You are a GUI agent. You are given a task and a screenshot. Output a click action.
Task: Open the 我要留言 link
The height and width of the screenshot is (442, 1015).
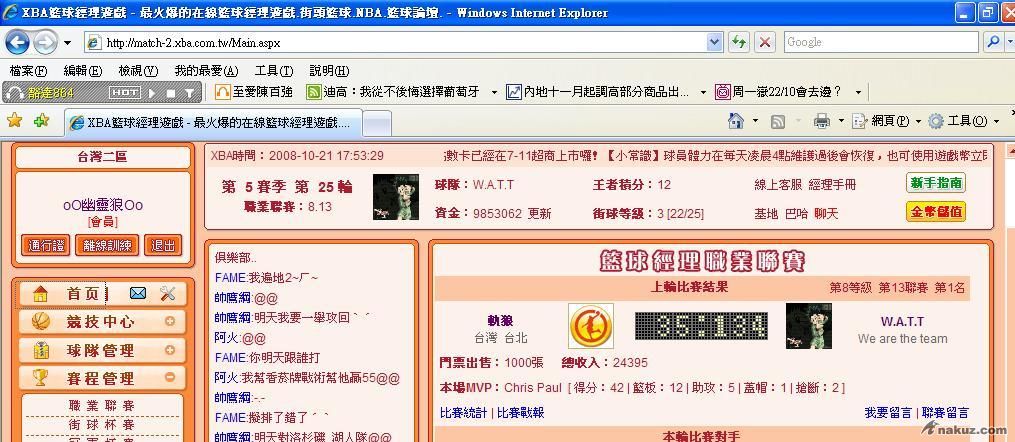click(x=888, y=413)
